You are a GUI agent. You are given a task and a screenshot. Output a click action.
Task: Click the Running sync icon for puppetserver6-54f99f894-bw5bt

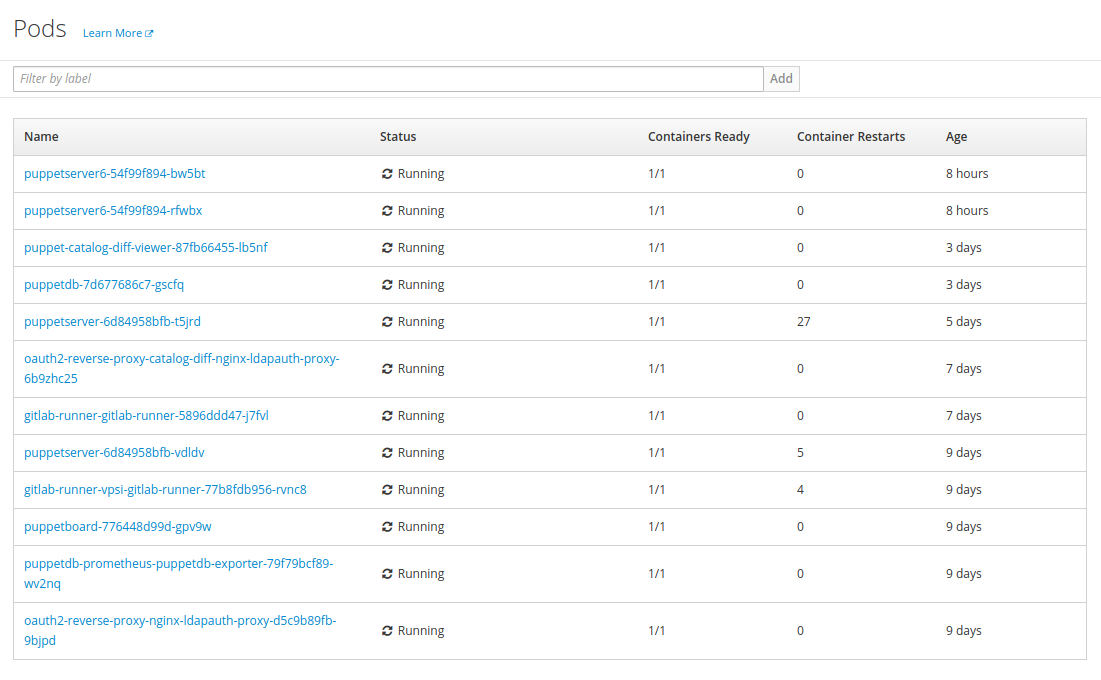[x=387, y=174]
